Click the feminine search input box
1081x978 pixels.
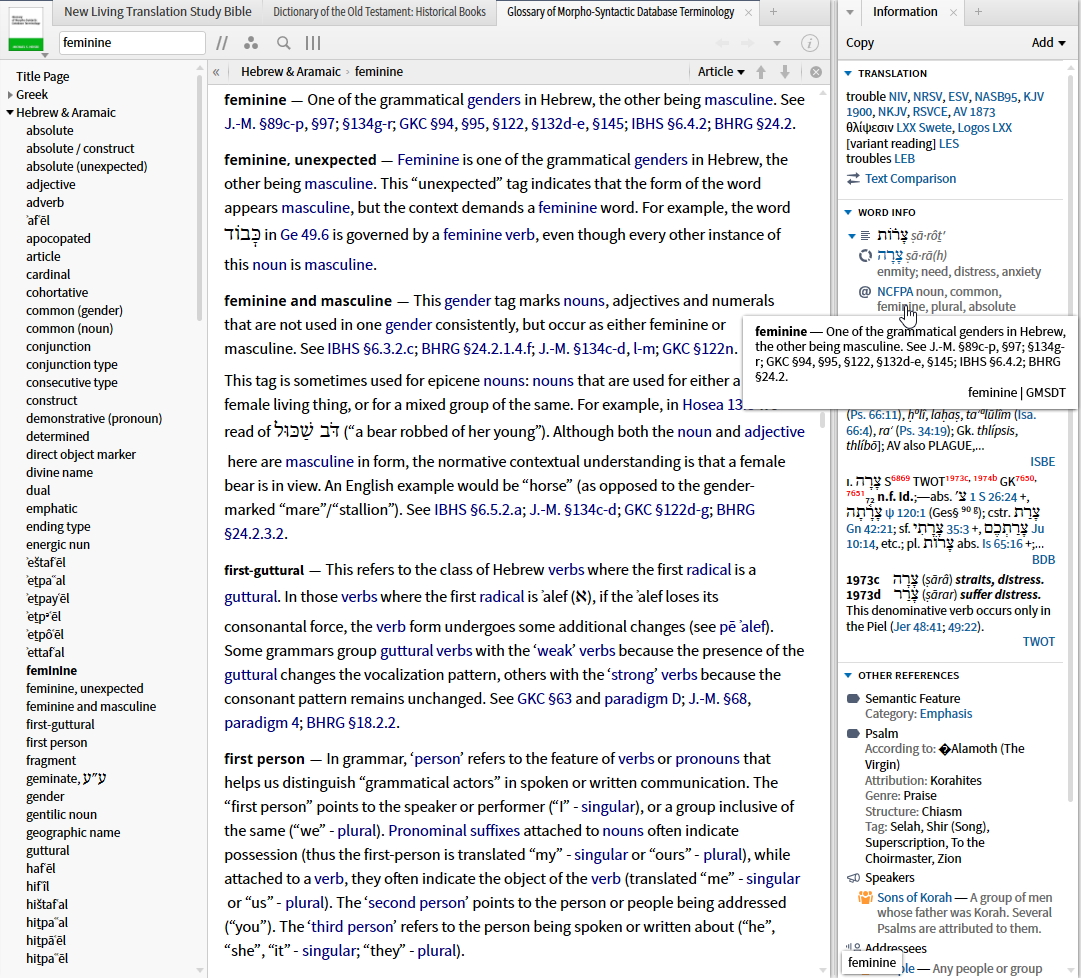[132, 43]
